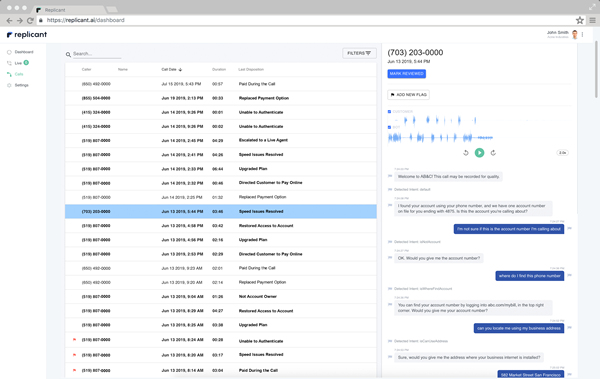600x379 pixels.
Task: Select the 'Escalated to a Live Agent' call row
Action: coord(221,140)
